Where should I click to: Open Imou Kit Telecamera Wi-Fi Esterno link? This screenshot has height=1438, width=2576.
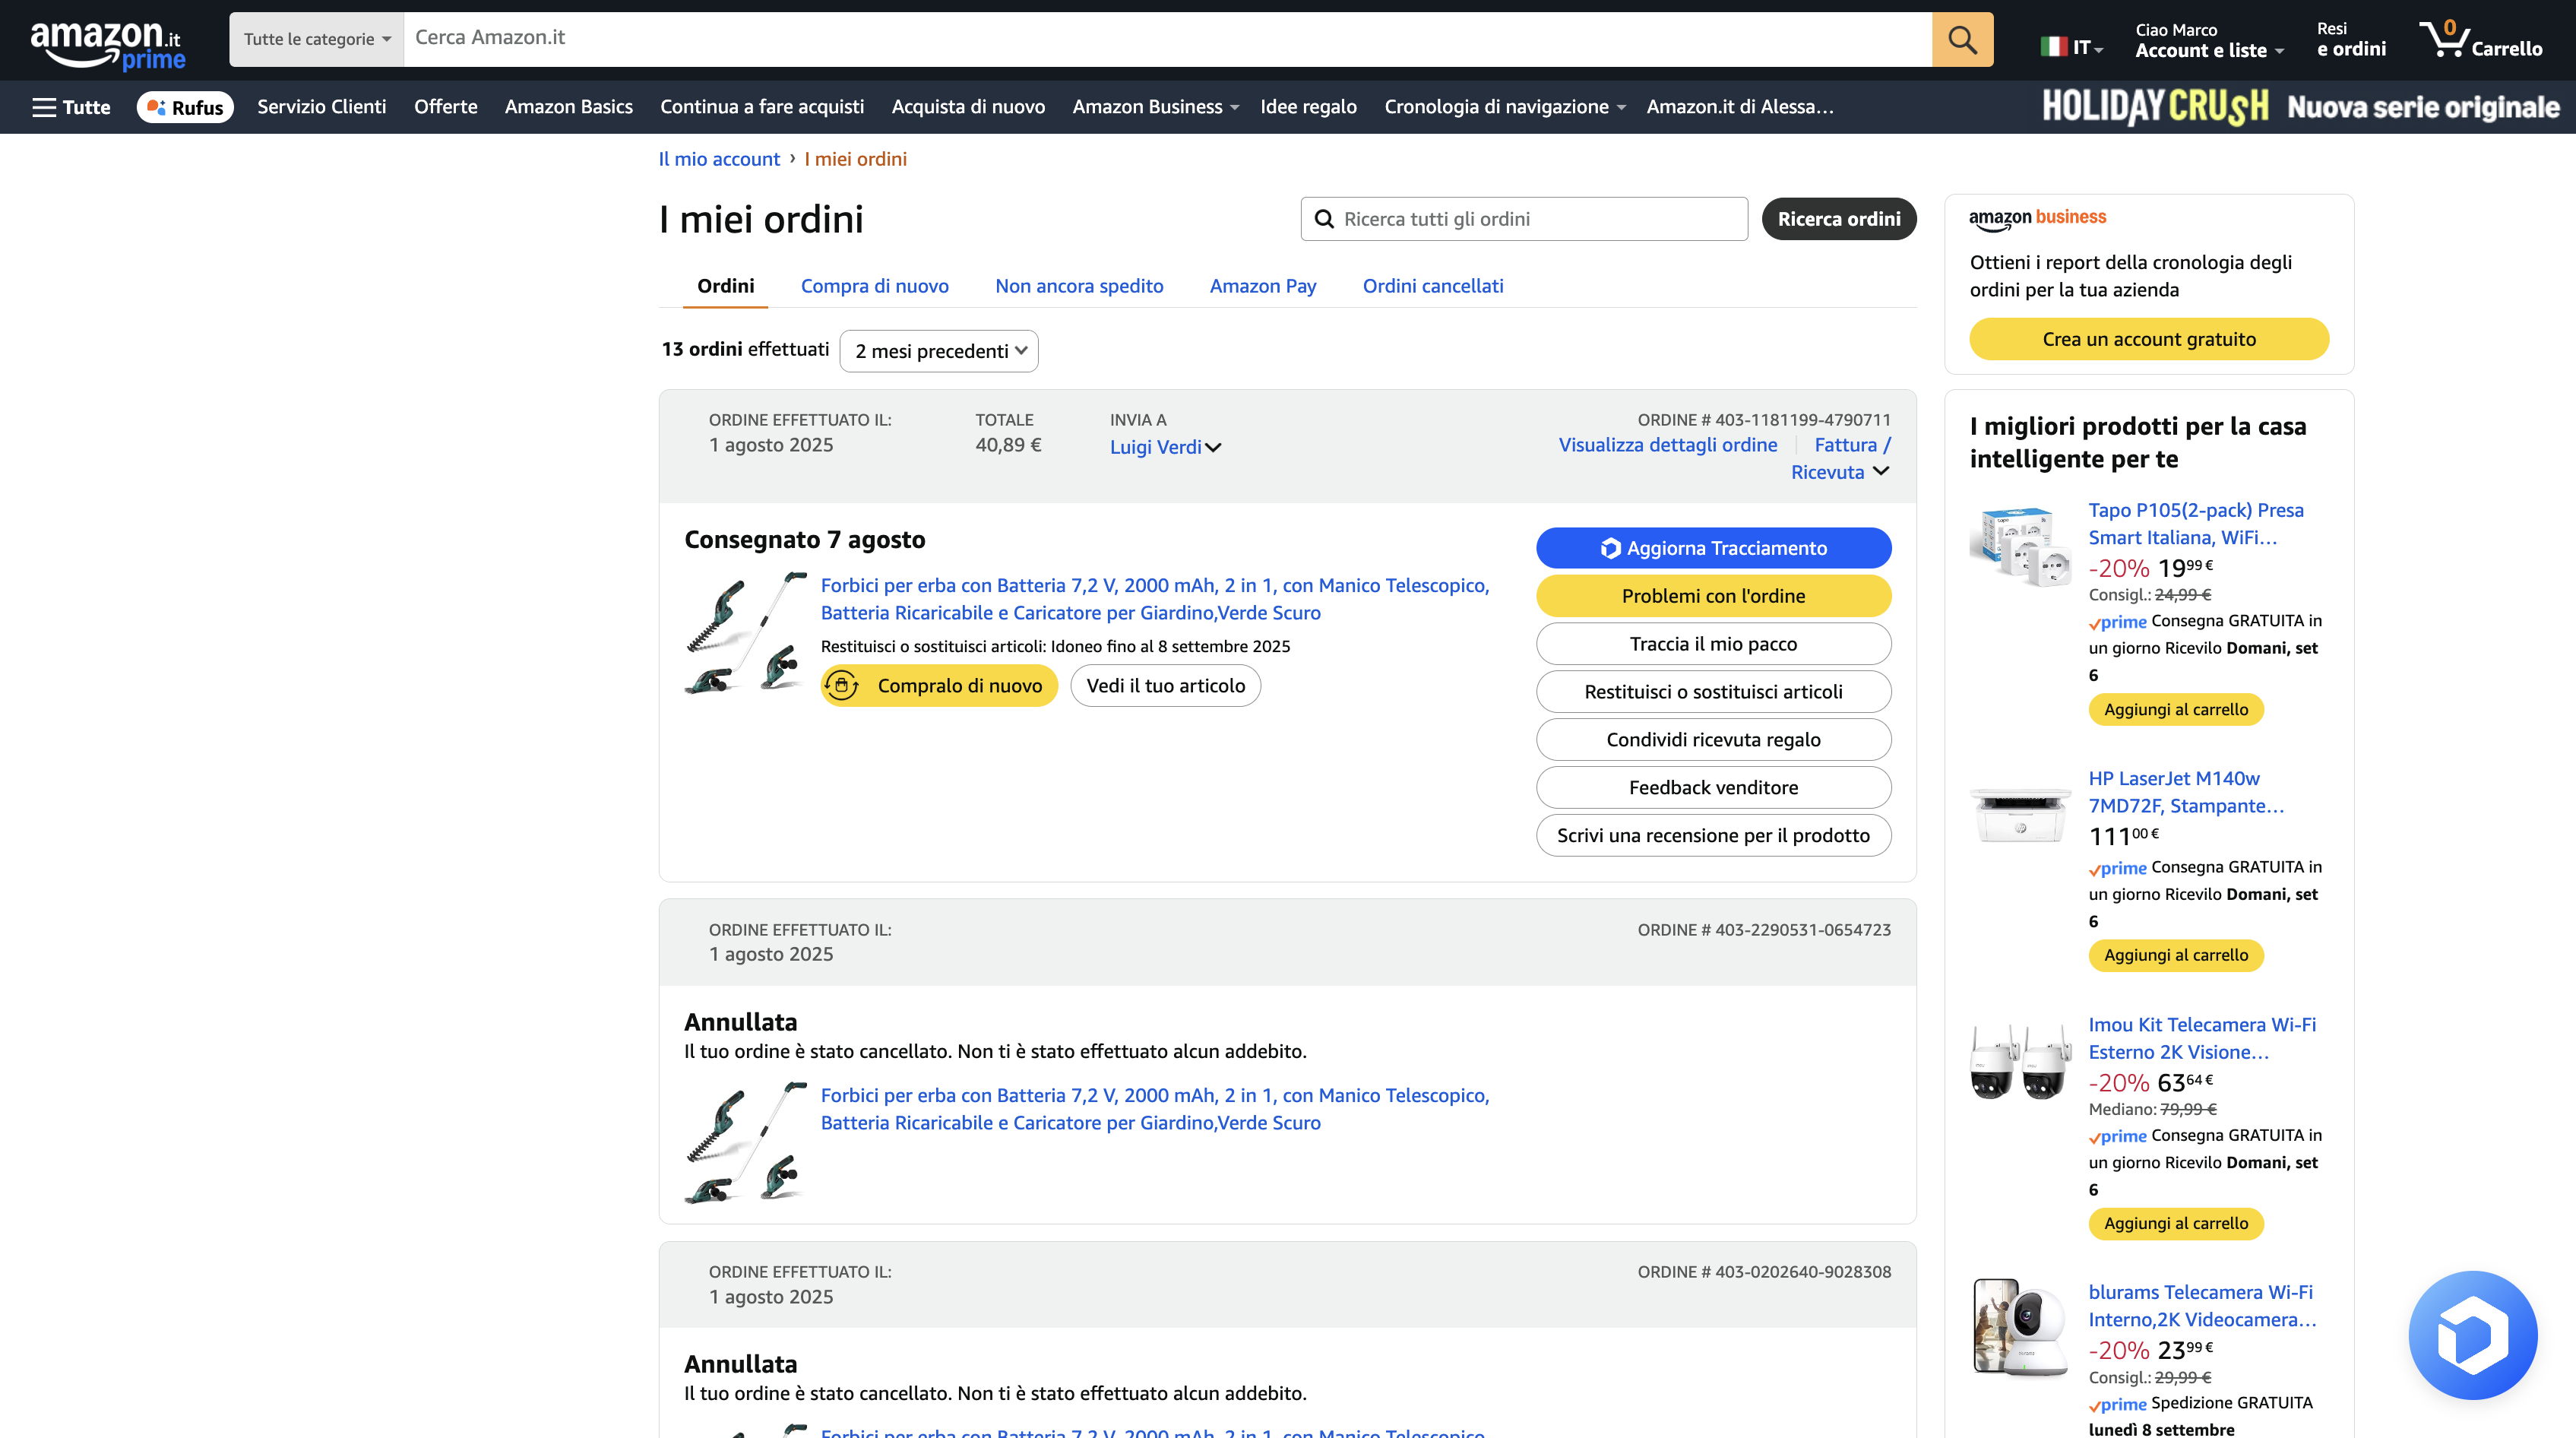point(2201,1038)
